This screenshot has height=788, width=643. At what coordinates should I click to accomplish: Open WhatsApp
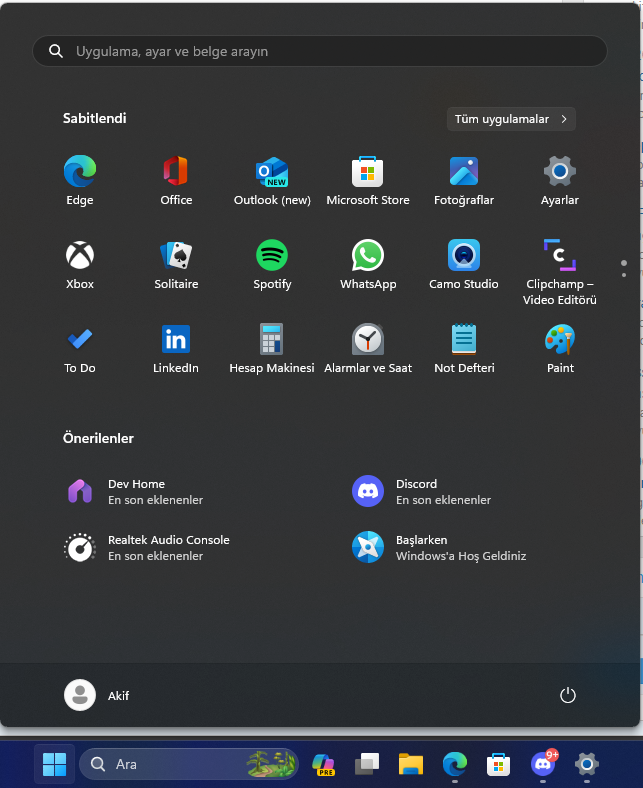[x=368, y=264]
